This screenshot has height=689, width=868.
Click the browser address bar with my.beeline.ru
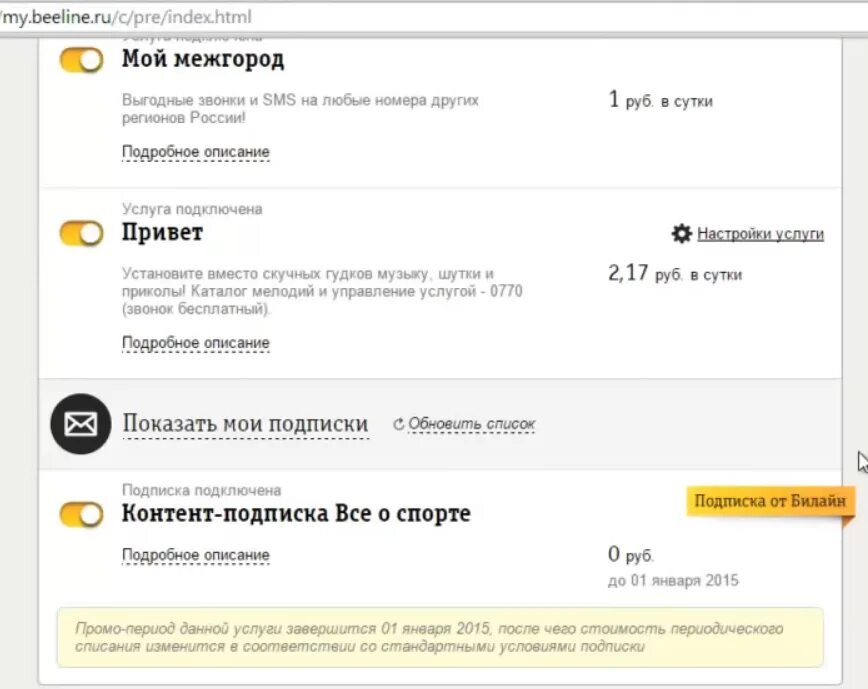pos(130,16)
